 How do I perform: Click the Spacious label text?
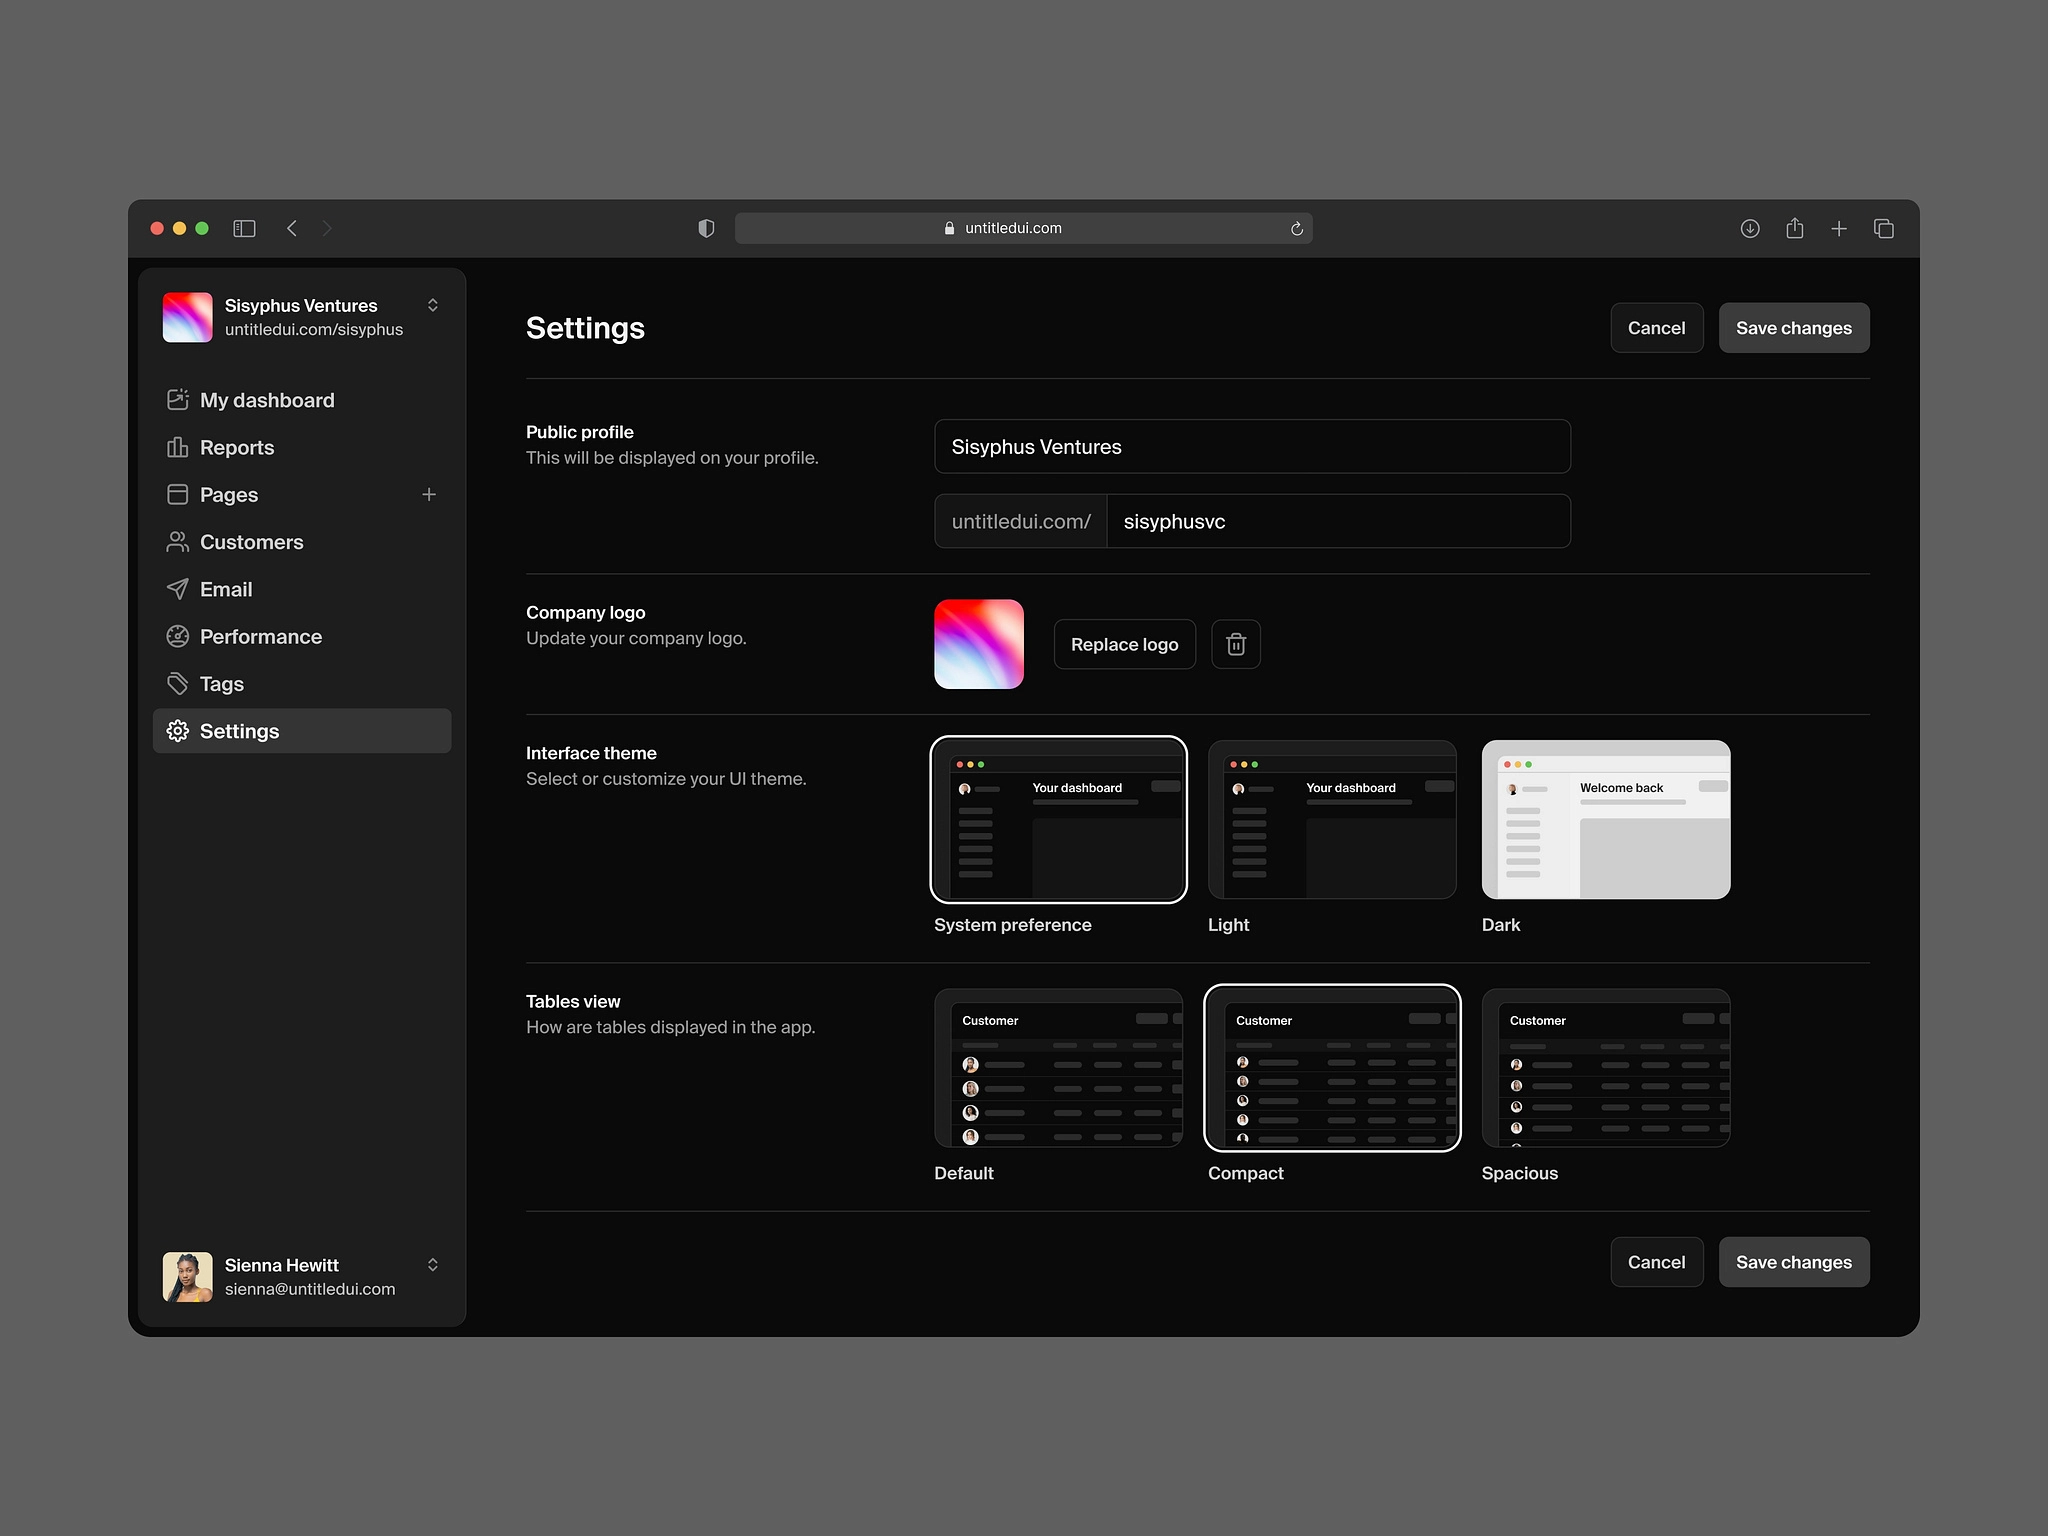[1520, 1173]
